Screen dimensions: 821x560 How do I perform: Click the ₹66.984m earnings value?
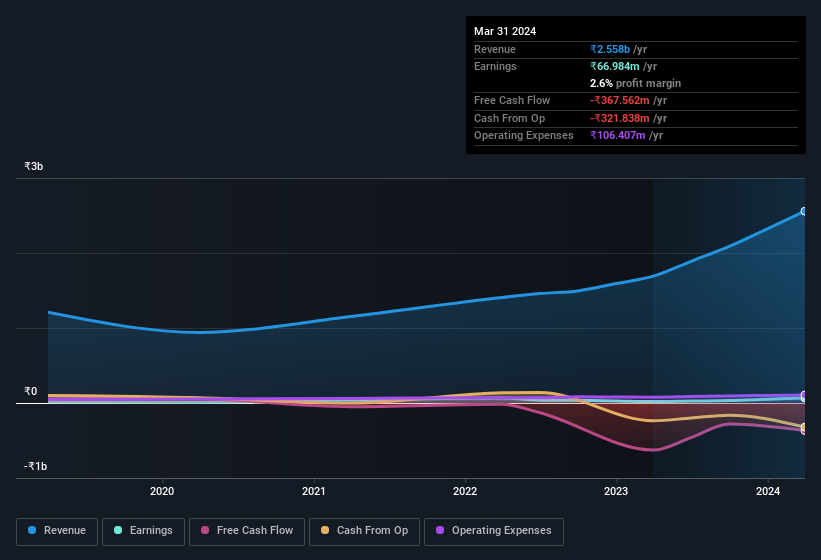click(x=615, y=66)
